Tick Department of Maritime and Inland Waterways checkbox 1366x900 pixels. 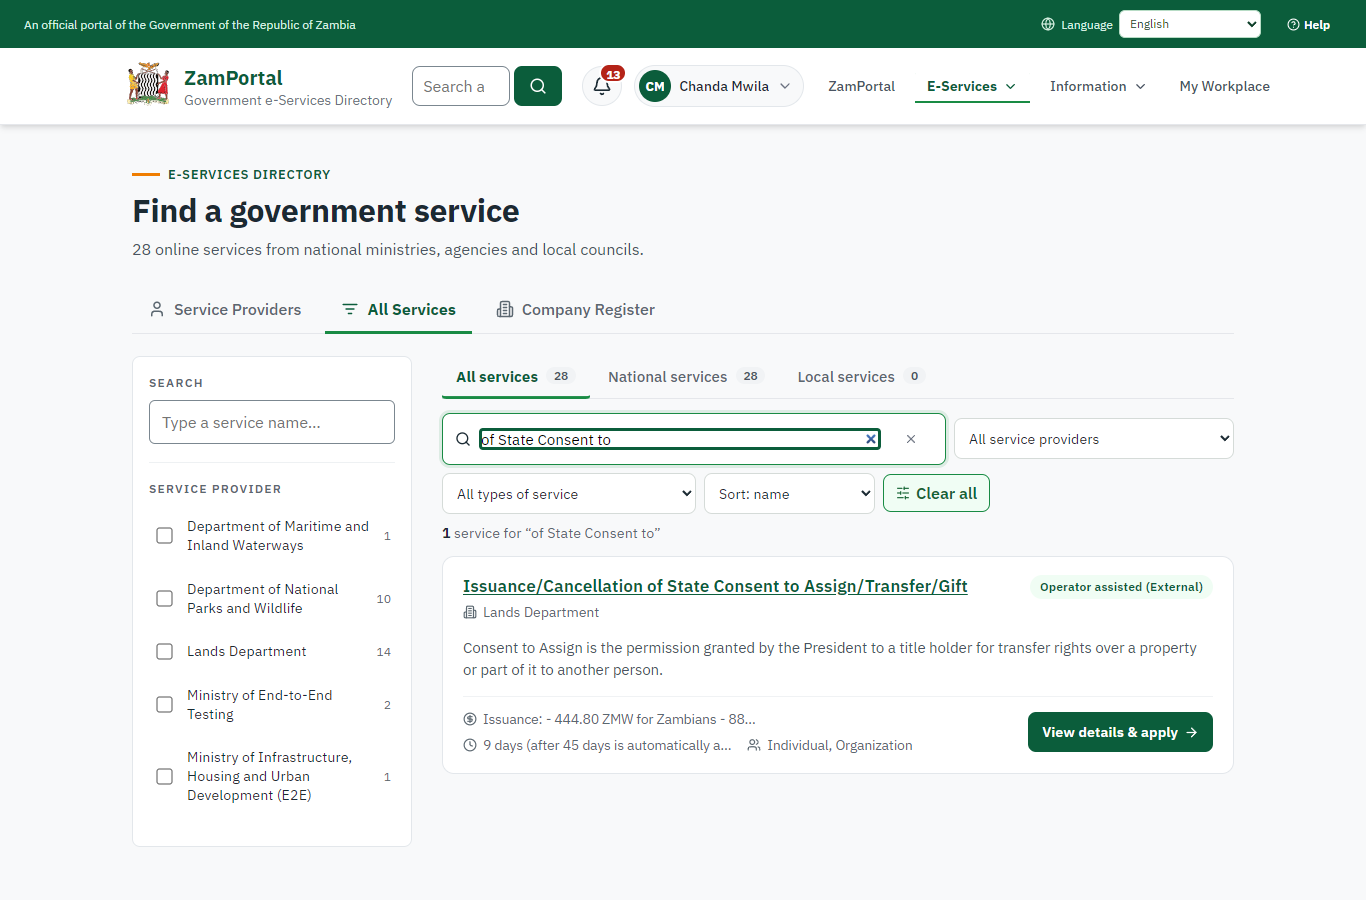pyautogui.click(x=165, y=536)
